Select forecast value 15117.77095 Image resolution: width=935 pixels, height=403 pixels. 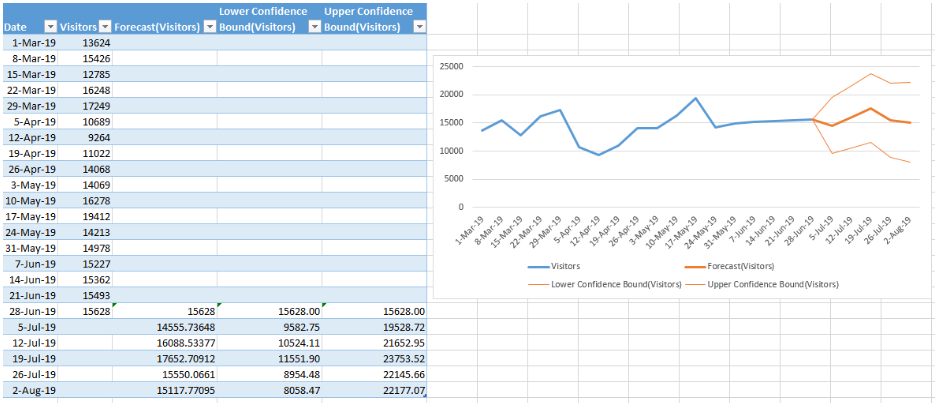(x=165, y=390)
